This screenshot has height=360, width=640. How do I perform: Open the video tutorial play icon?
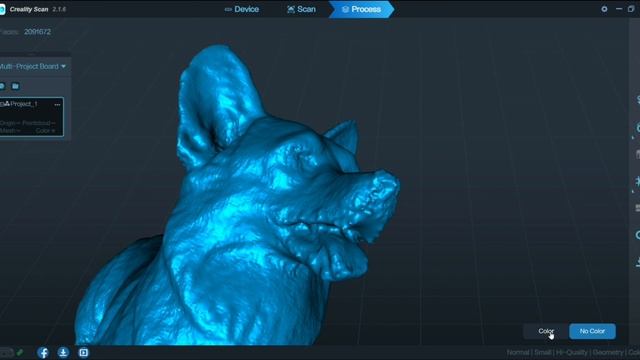coord(83,352)
